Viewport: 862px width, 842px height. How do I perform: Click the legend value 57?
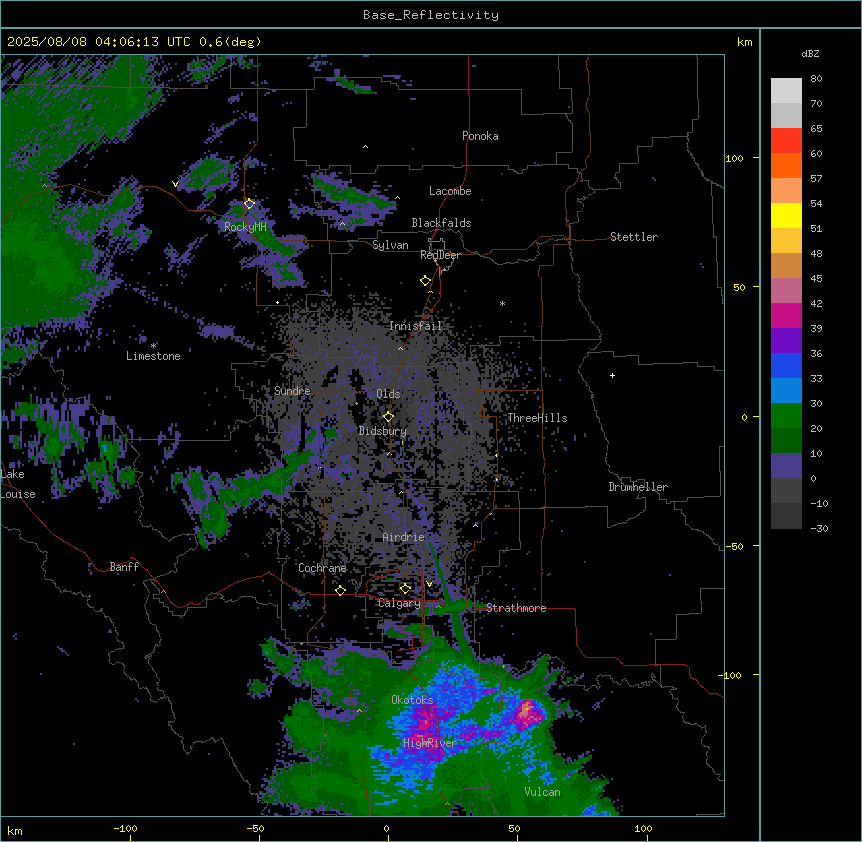[x=816, y=178]
